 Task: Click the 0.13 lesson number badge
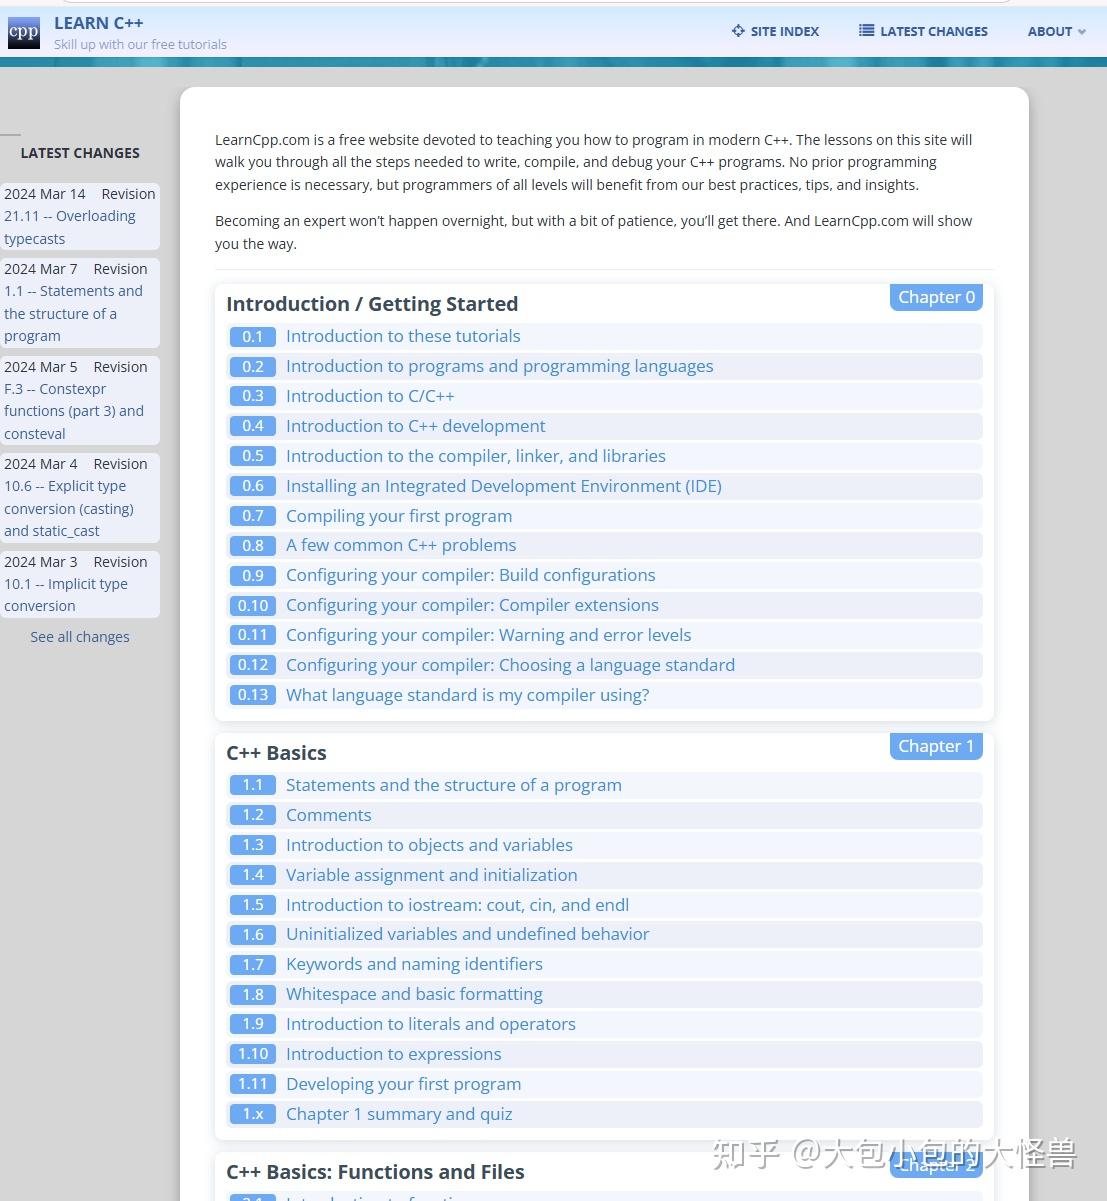(x=253, y=695)
